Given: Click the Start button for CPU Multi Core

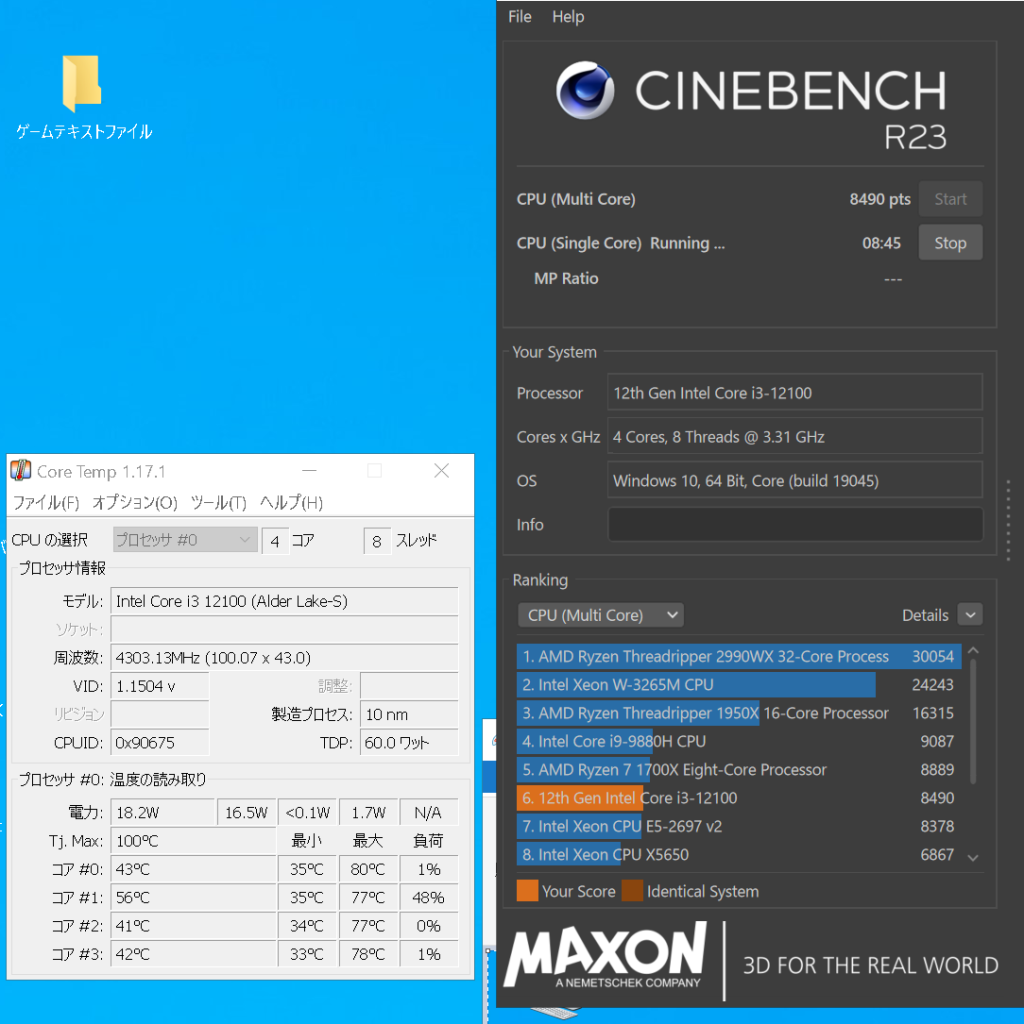Looking at the screenshot, I should point(950,199).
